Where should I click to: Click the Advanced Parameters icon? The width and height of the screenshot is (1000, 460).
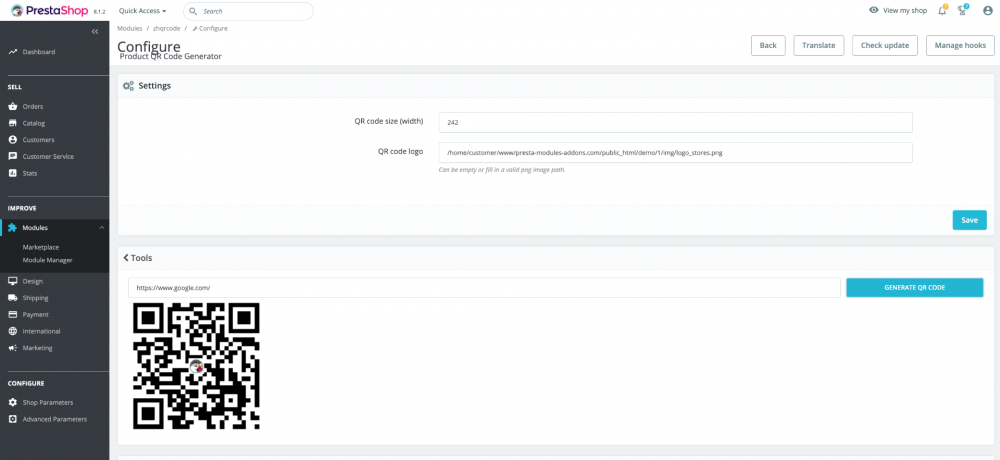tap(12, 419)
